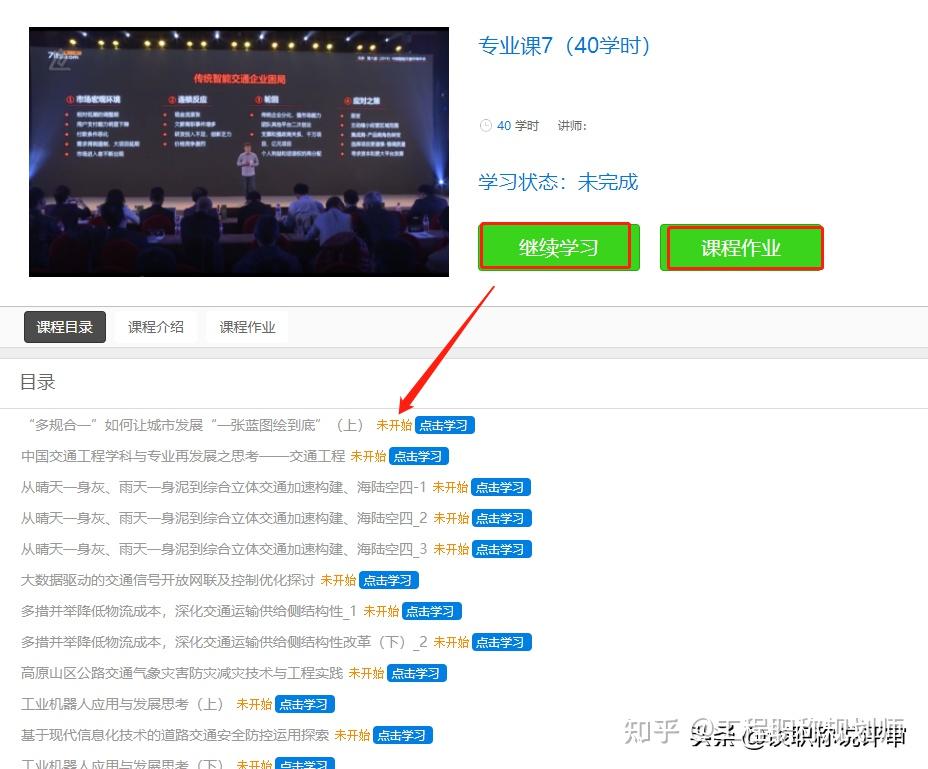
Task: Click 点击学习 for 中国交通工程学科 lesson
Action: click(x=418, y=456)
